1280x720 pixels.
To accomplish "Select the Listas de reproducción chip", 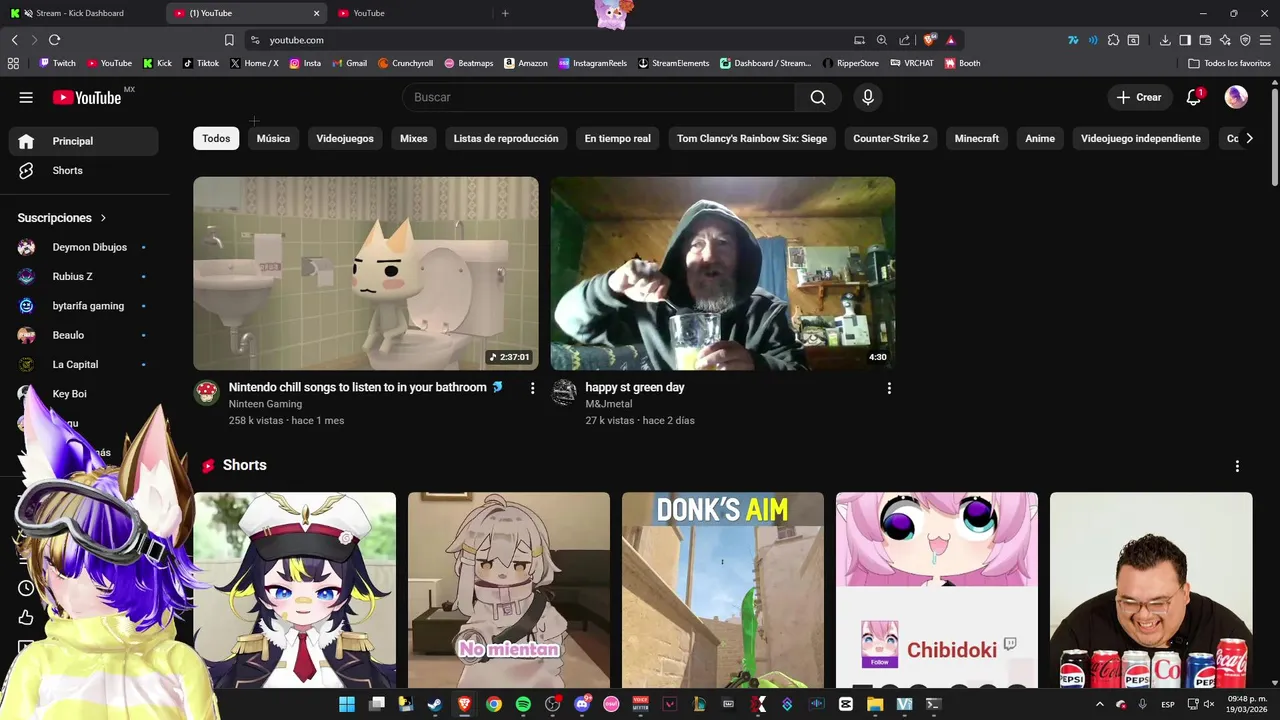I will pos(506,139).
